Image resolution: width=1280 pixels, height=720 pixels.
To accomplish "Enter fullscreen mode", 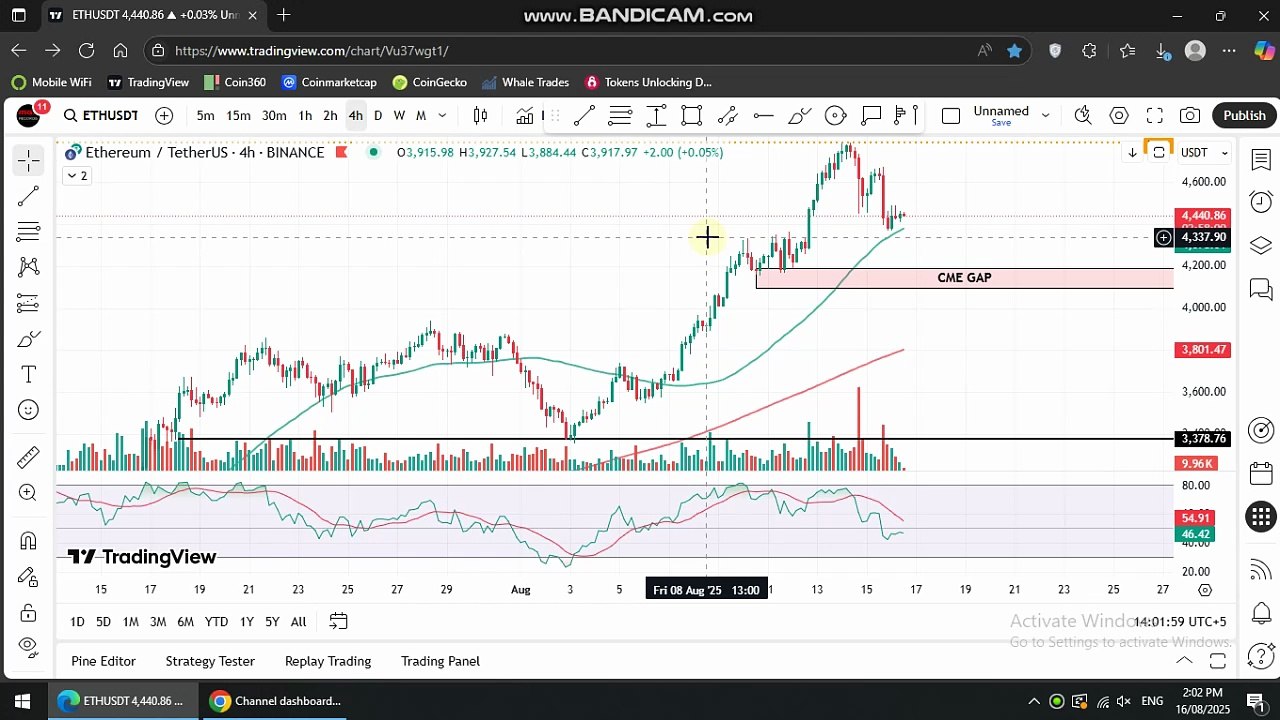I will tap(1154, 116).
